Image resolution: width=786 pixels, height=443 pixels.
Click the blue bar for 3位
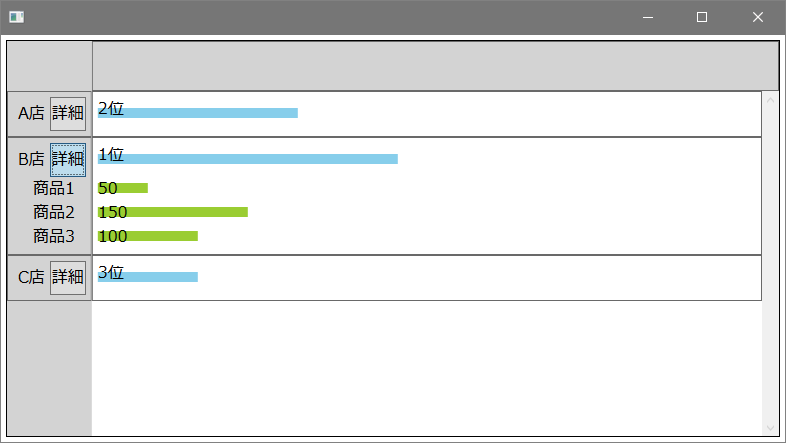(148, 277)
